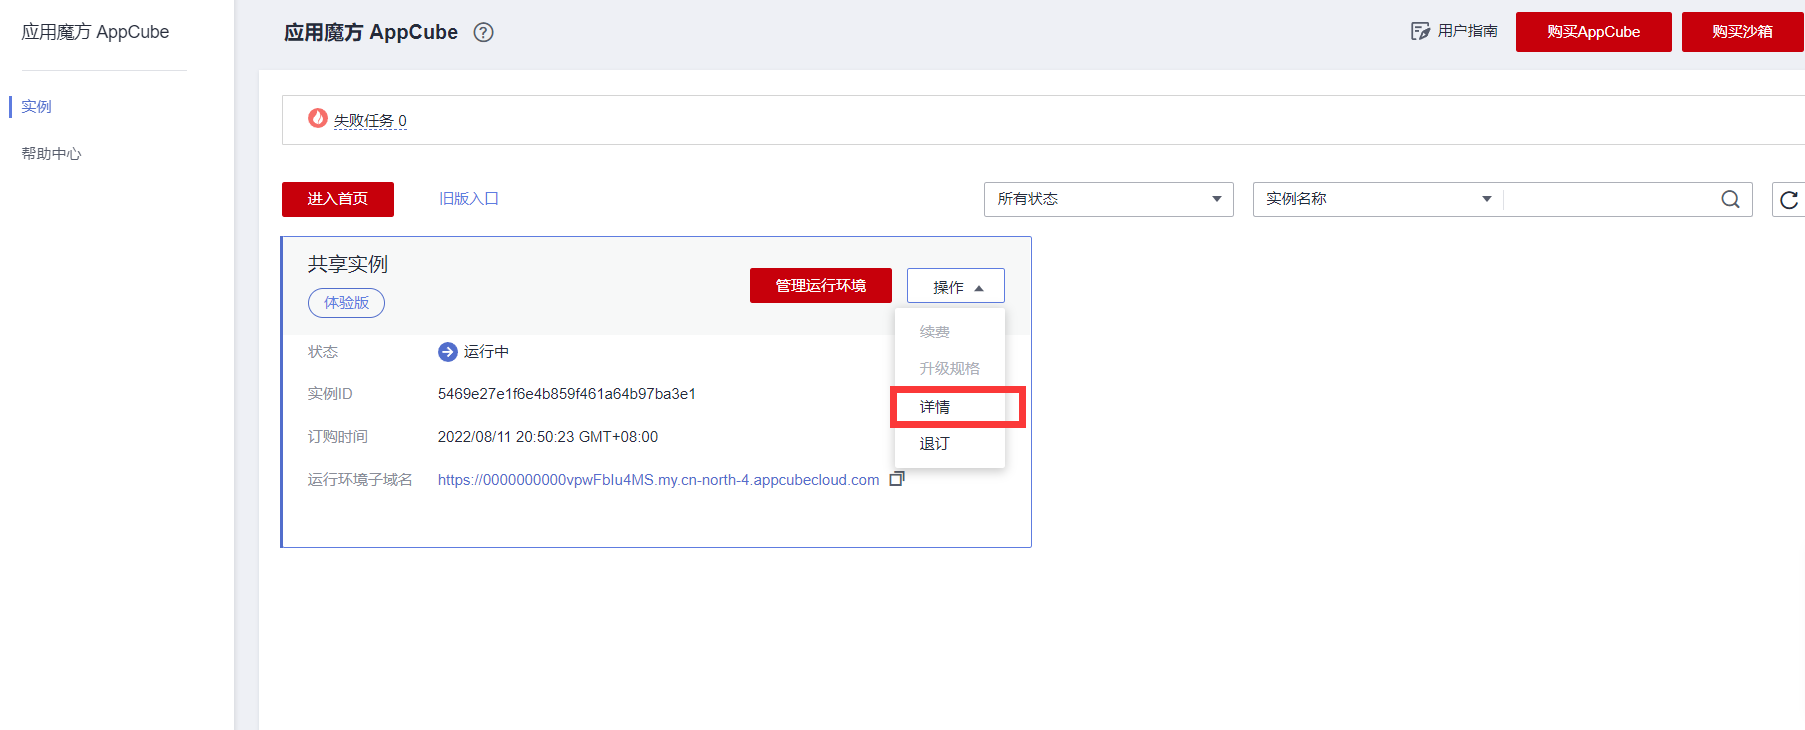Open 帮助中心 in the left sidebar

coord(51,154)
